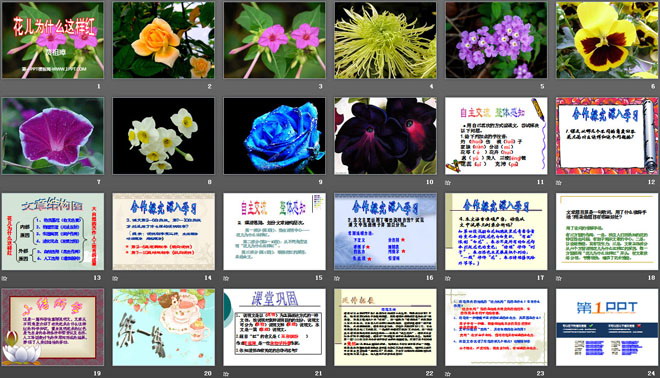
Task: Click slide number label 9
Action: point(320,182)
